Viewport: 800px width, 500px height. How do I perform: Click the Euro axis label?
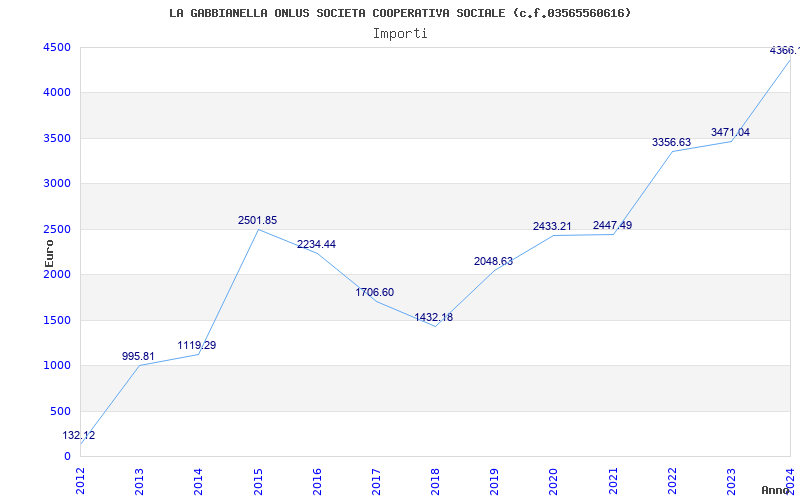pyautogui.click(x=49, y=254)
